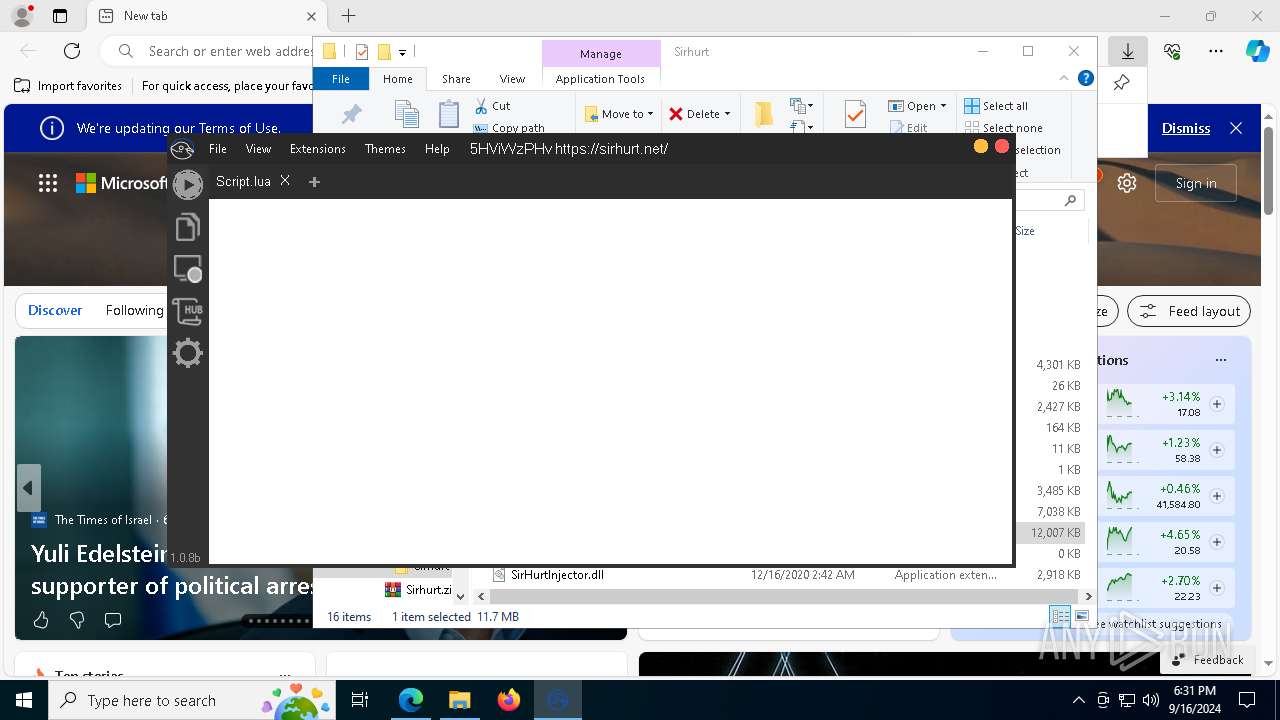
Task: Click the Explorer search magnifier icon
Action: (1070, 201)
